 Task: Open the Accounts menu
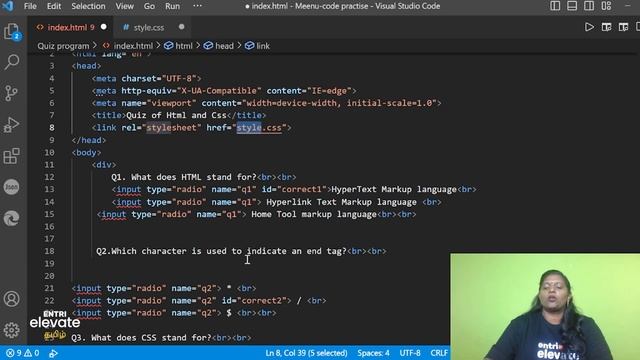point(11,299)
